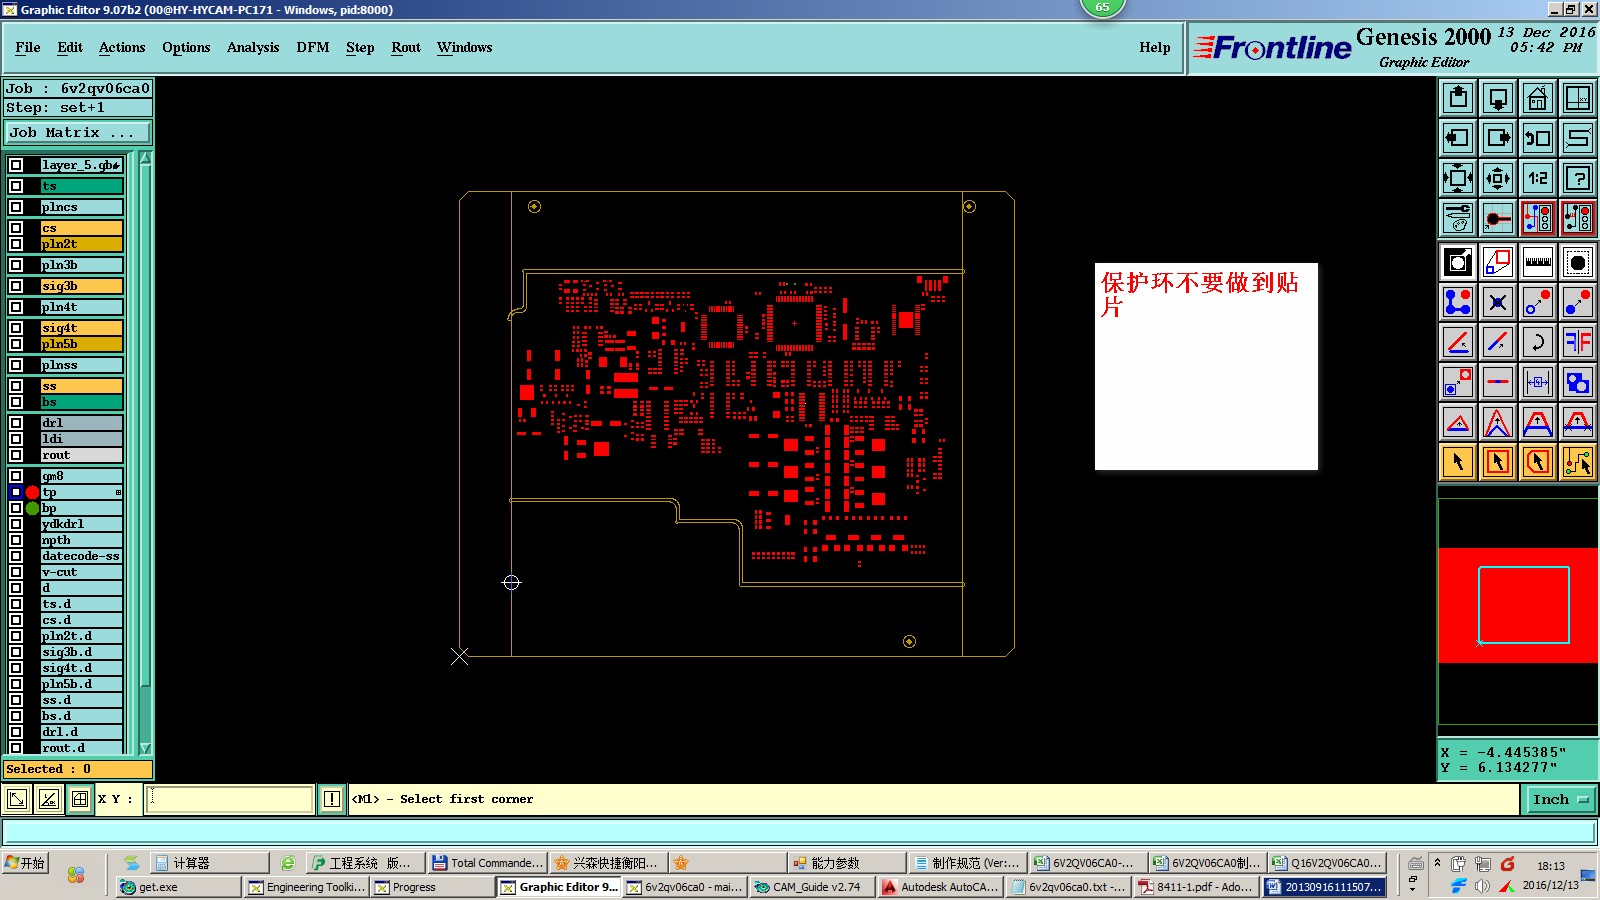Click the exclamation mark button
1600x900 pixels.
(332, 799)
